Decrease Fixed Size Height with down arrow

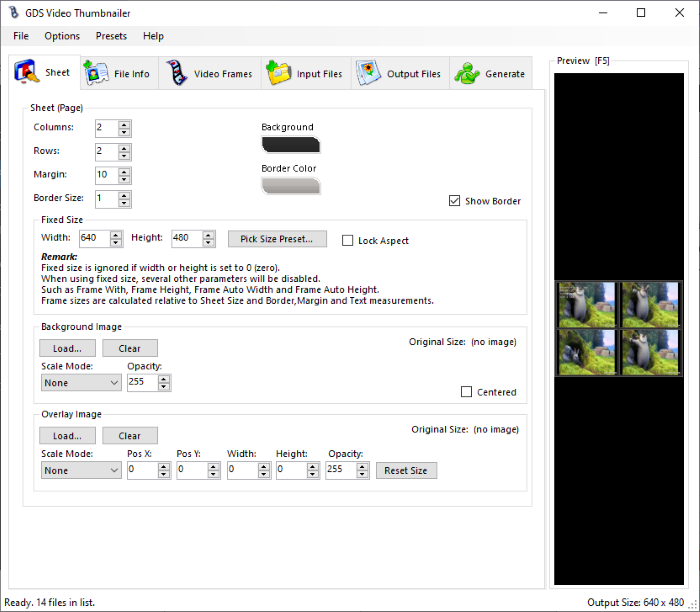[x=208, y=242]
